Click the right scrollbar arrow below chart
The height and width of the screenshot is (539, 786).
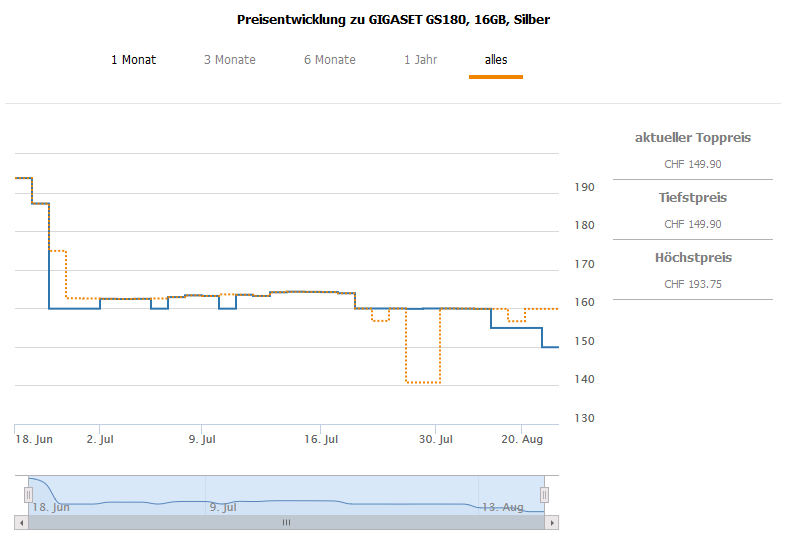pyautogui.click(x=551, y=522)
